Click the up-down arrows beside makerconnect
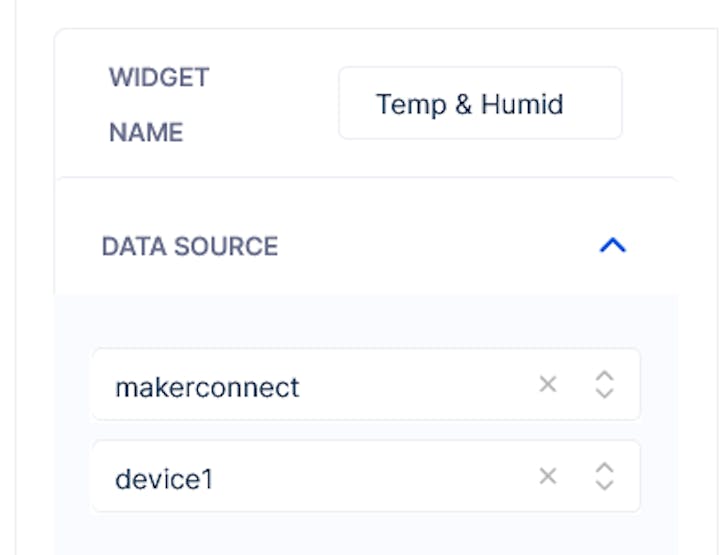The width and height of the screenshot is (720, 555). coord(604,385)
